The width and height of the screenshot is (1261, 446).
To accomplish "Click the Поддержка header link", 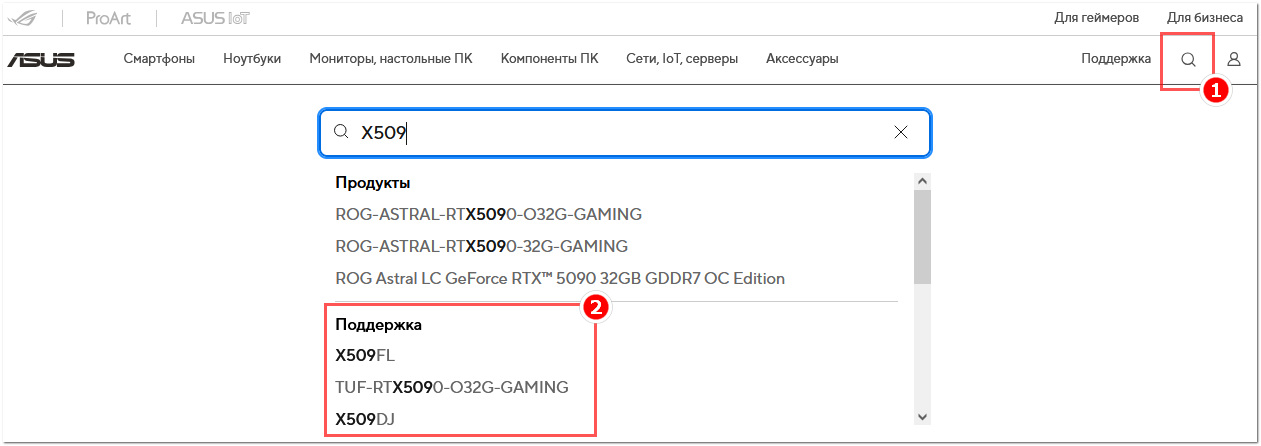I will tap(1116, 59).
